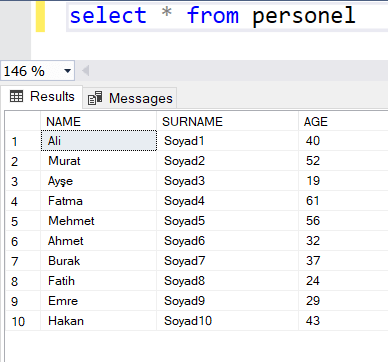Select row header number 7
This screenshot has width=388, height=362.
23,261
